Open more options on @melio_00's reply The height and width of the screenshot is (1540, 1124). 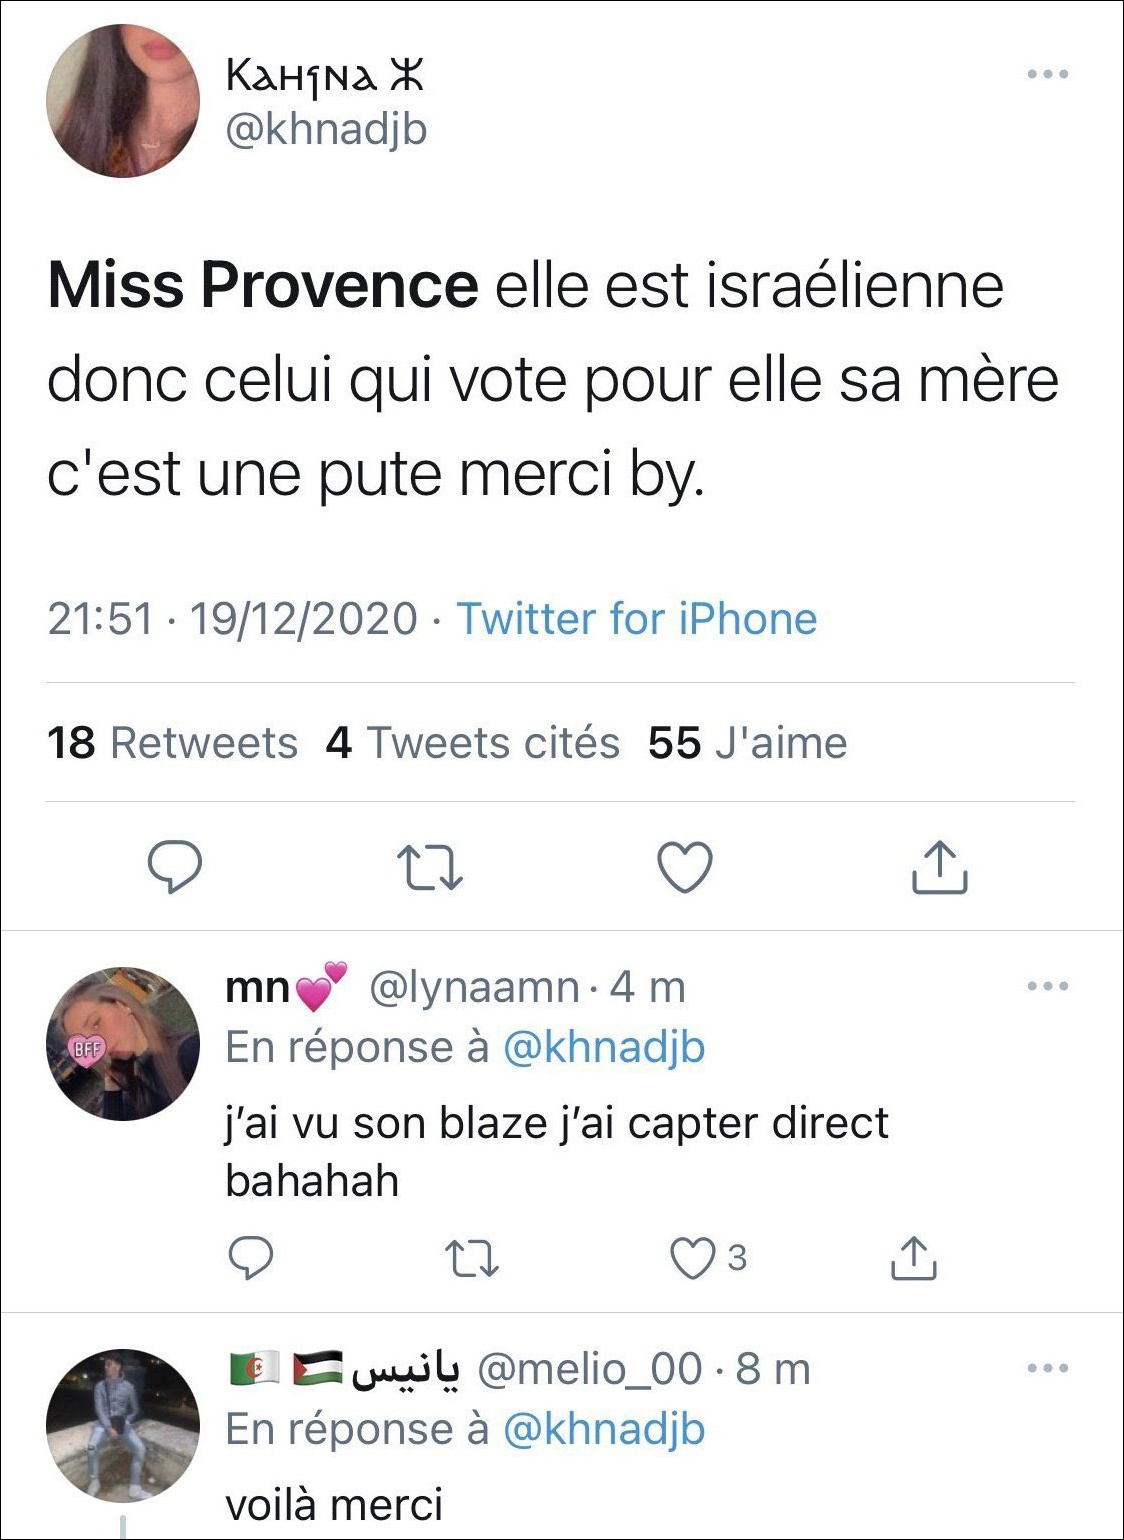click(x=1048, y=1369)
